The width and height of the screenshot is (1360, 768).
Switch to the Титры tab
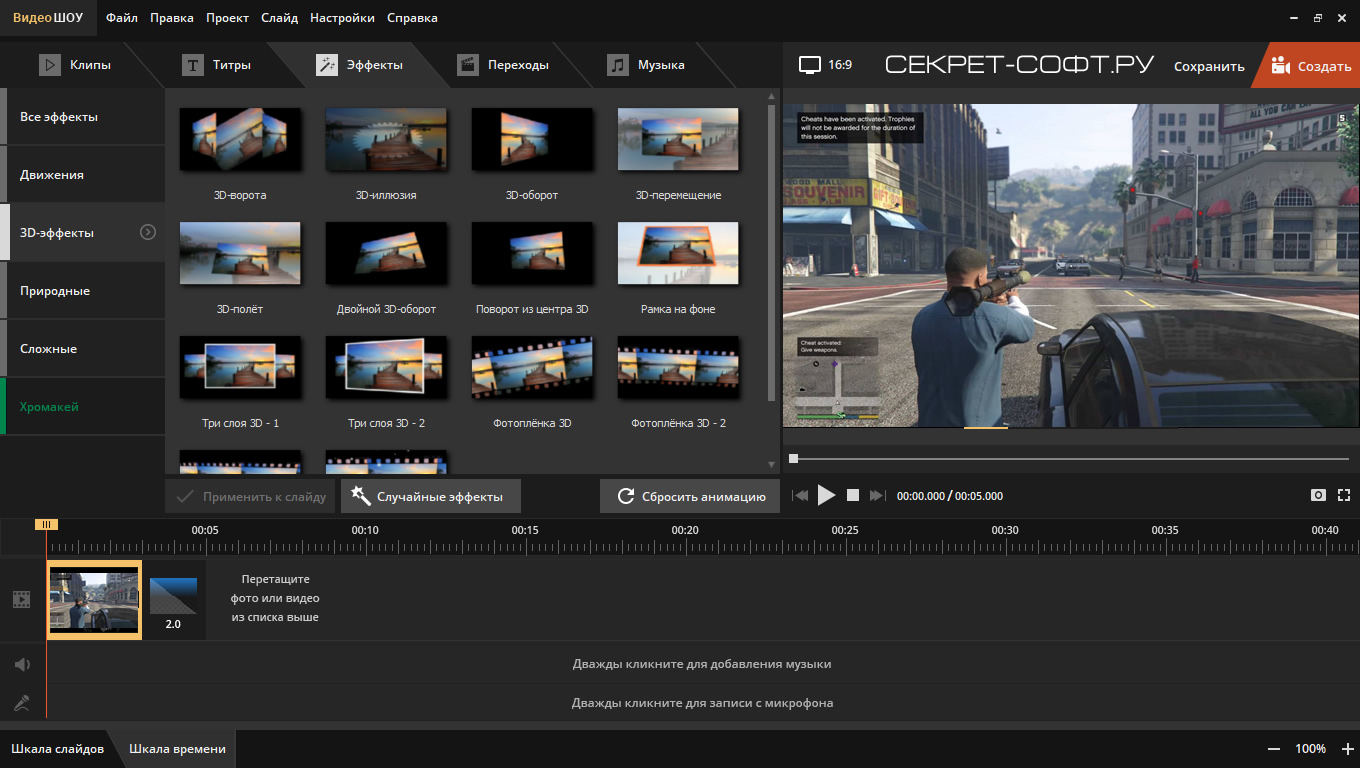216,65
